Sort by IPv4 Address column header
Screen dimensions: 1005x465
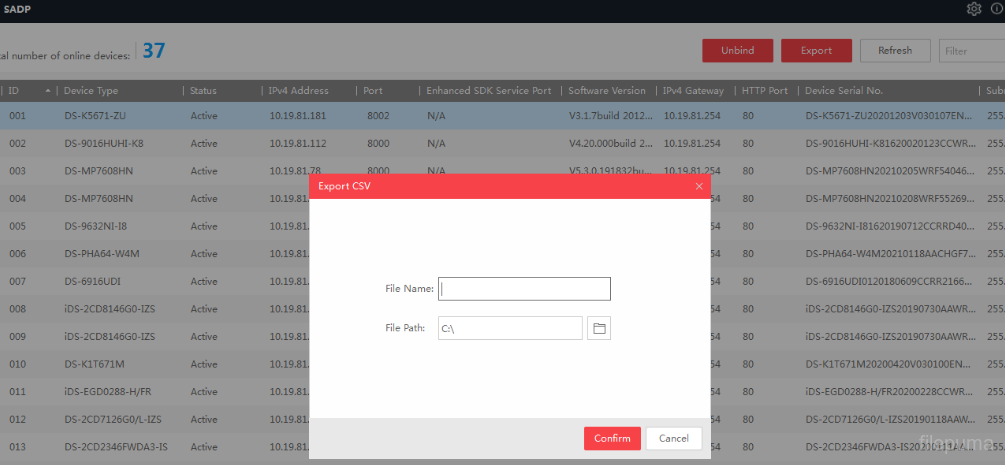[x=298, y=91]
